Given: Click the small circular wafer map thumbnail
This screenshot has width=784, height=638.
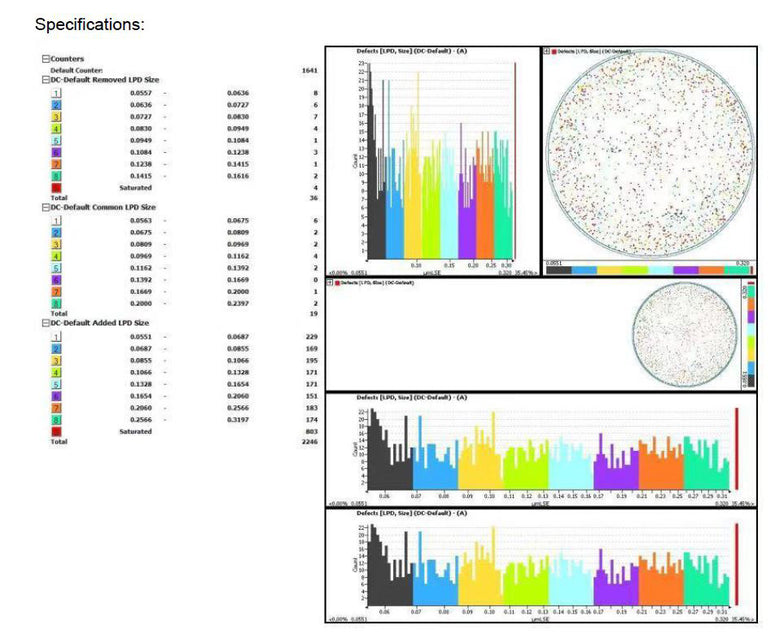Looking at the screenshot, I should (x=685, y=335).
